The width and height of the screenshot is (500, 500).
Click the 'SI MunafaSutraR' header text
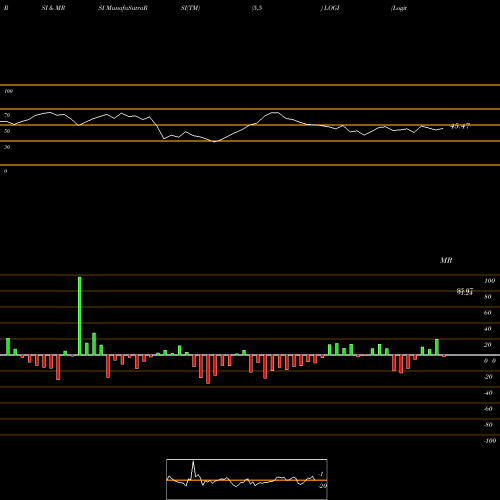123,8
